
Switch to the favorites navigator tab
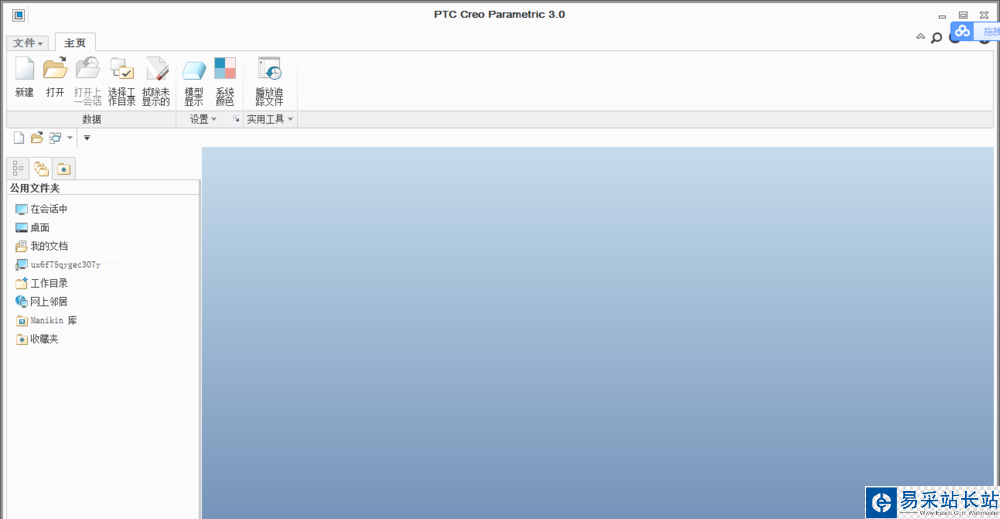pyautogui.click(x=64, y=168)
